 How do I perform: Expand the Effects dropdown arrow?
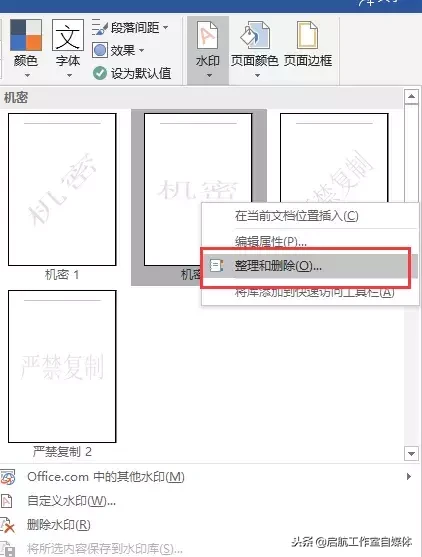point(141,50)
